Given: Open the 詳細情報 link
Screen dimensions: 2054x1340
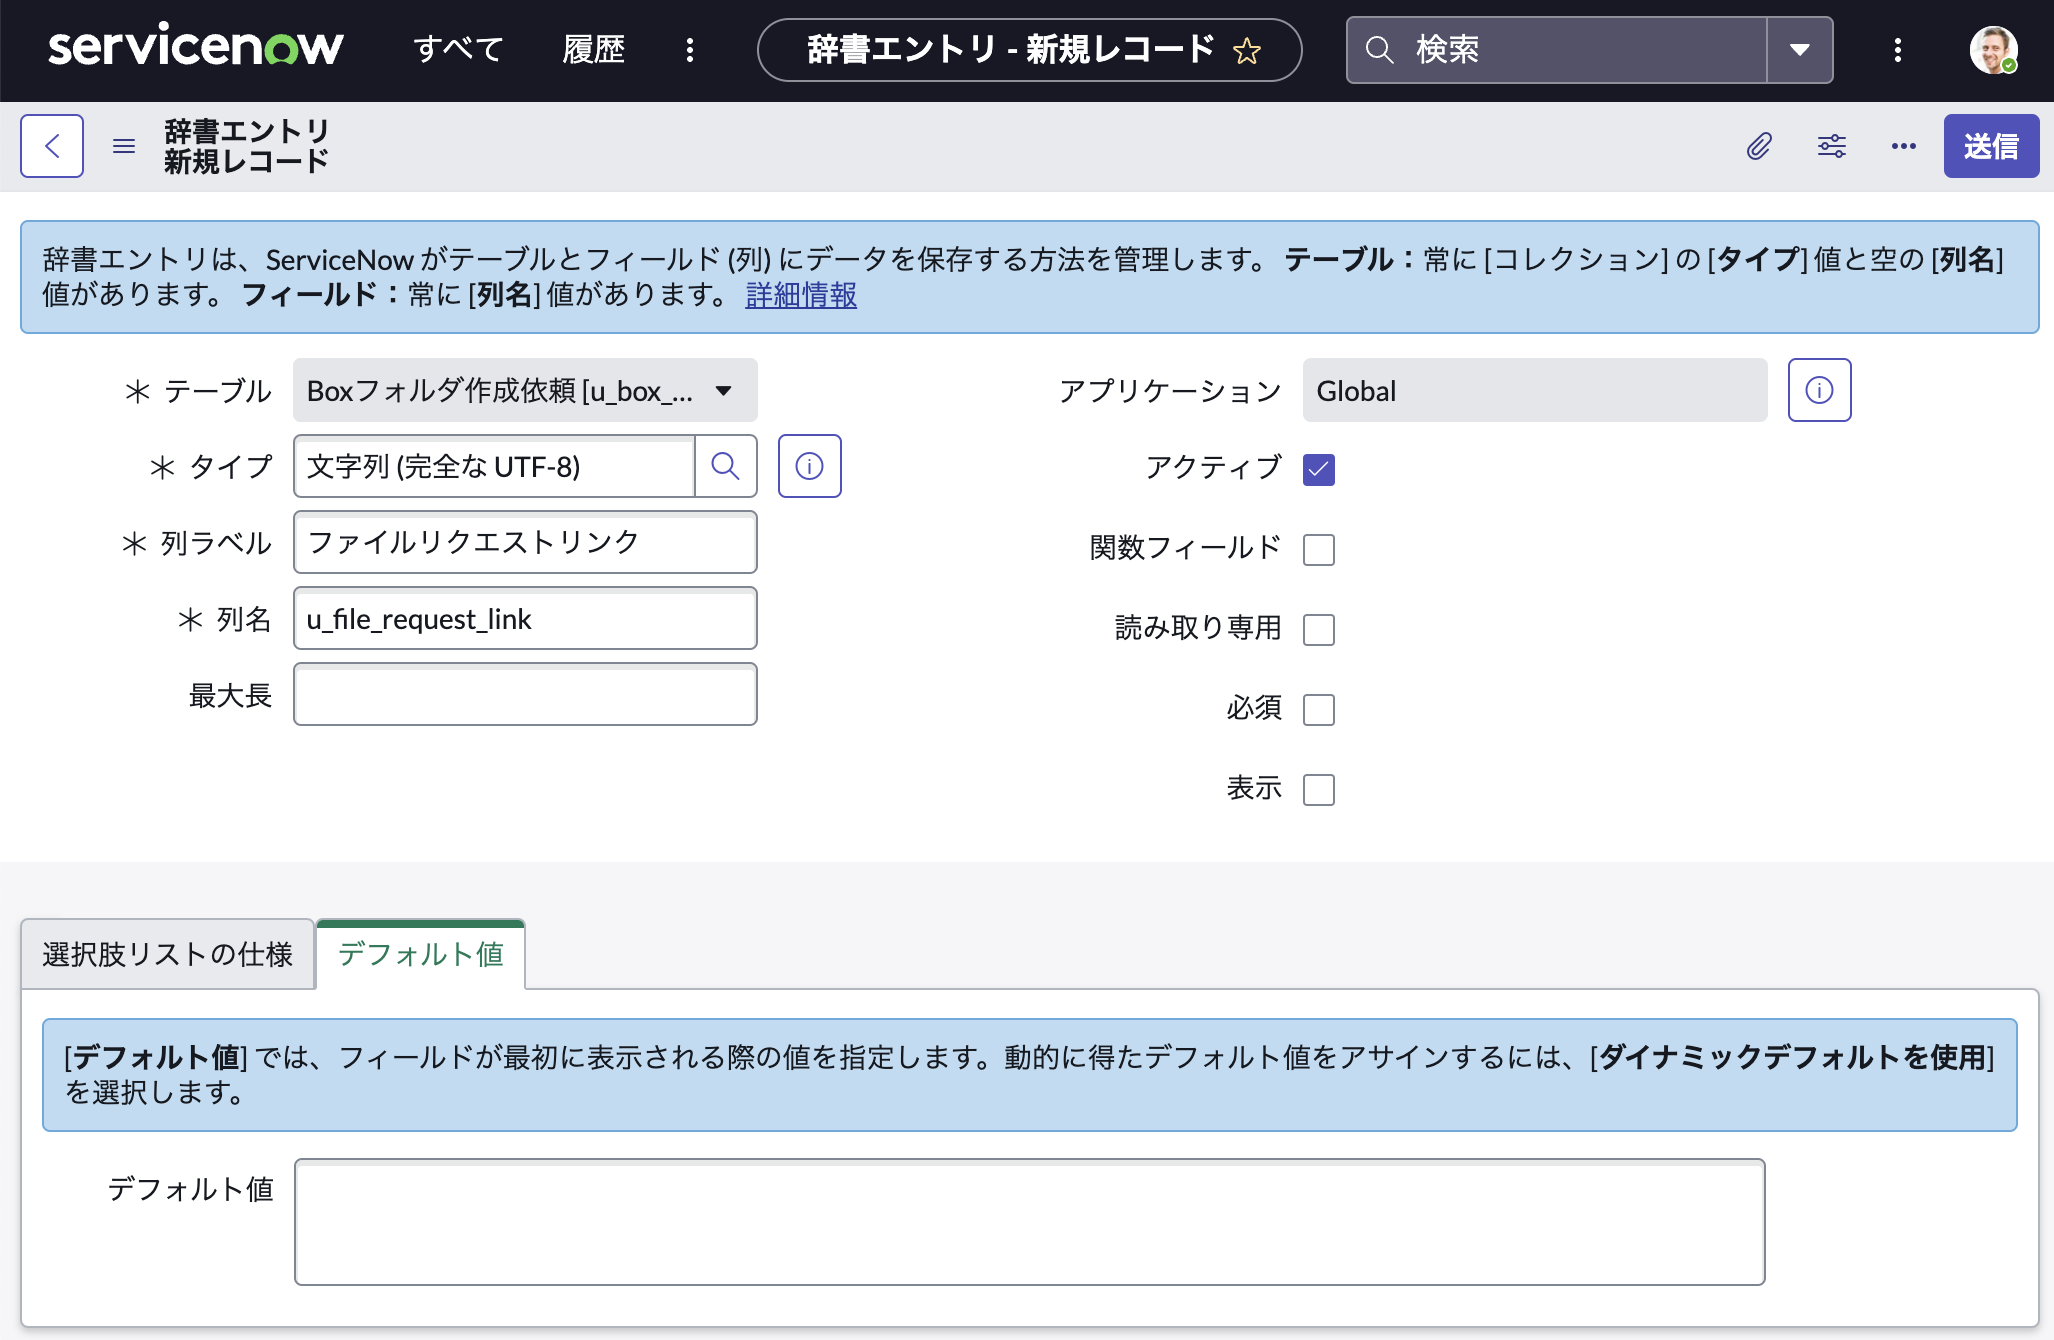Looking at the screenshot, I should click(x=800, y=296).
